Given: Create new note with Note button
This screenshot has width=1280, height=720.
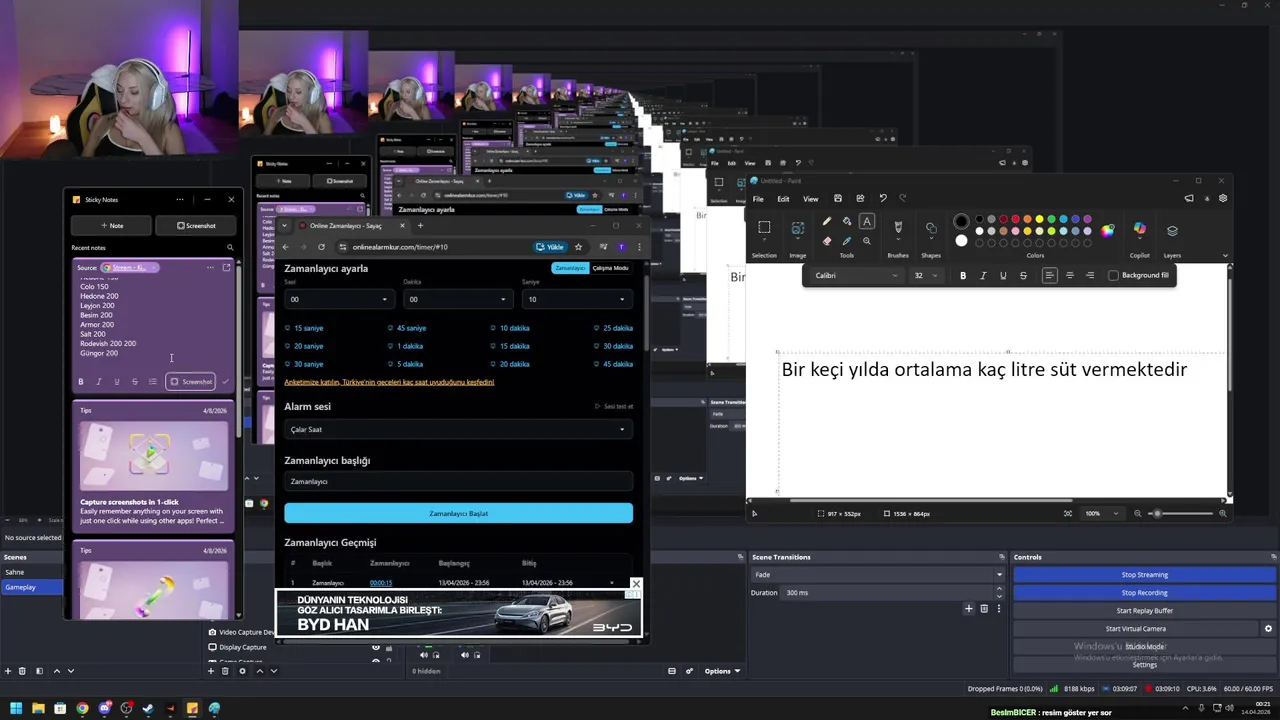Looking at the screenshot, I should [x=112, y=226].
